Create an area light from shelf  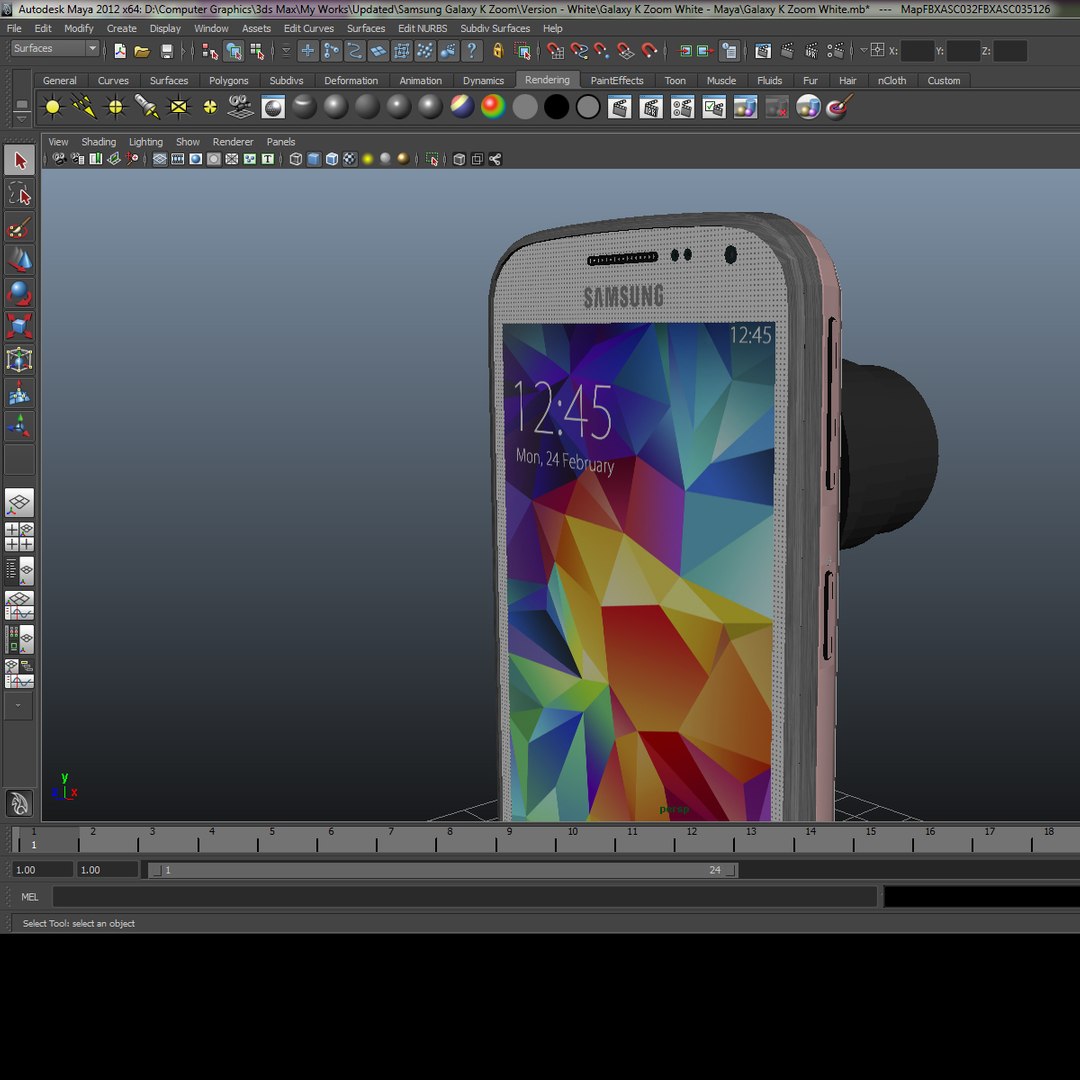pyautogui.click(x=178, y=107)
